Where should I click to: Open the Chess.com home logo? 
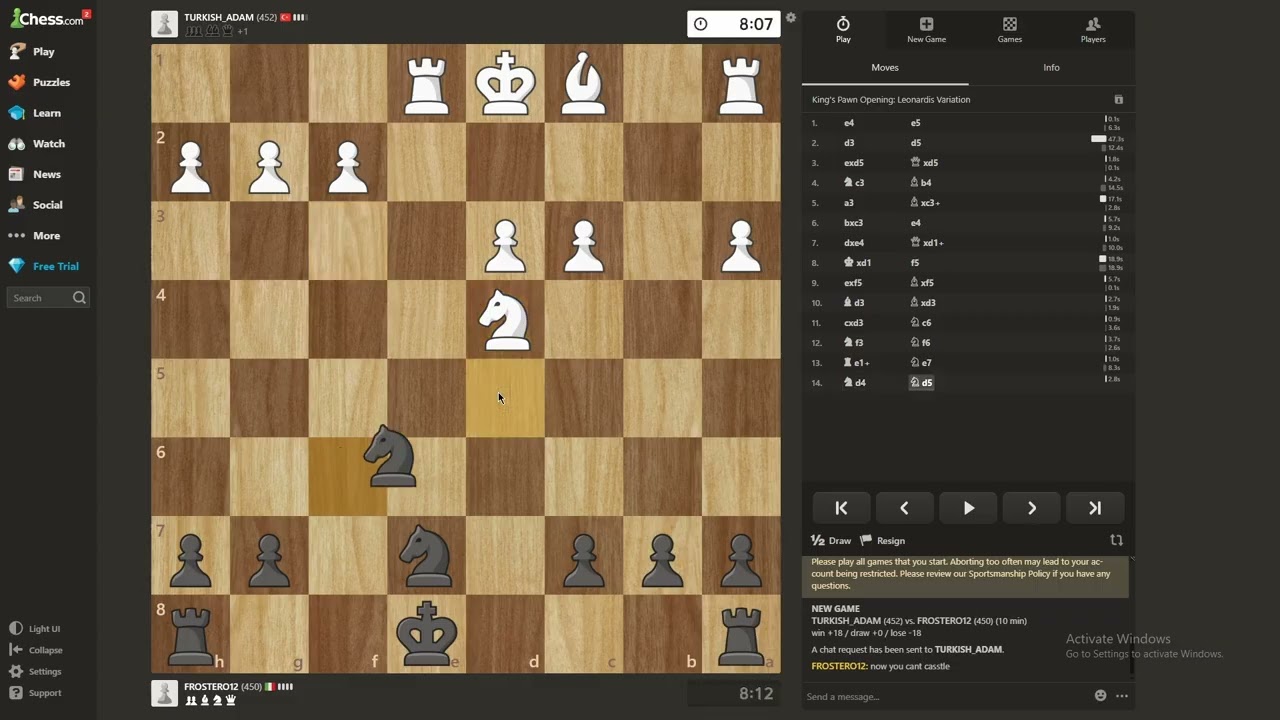coord(47,18)
